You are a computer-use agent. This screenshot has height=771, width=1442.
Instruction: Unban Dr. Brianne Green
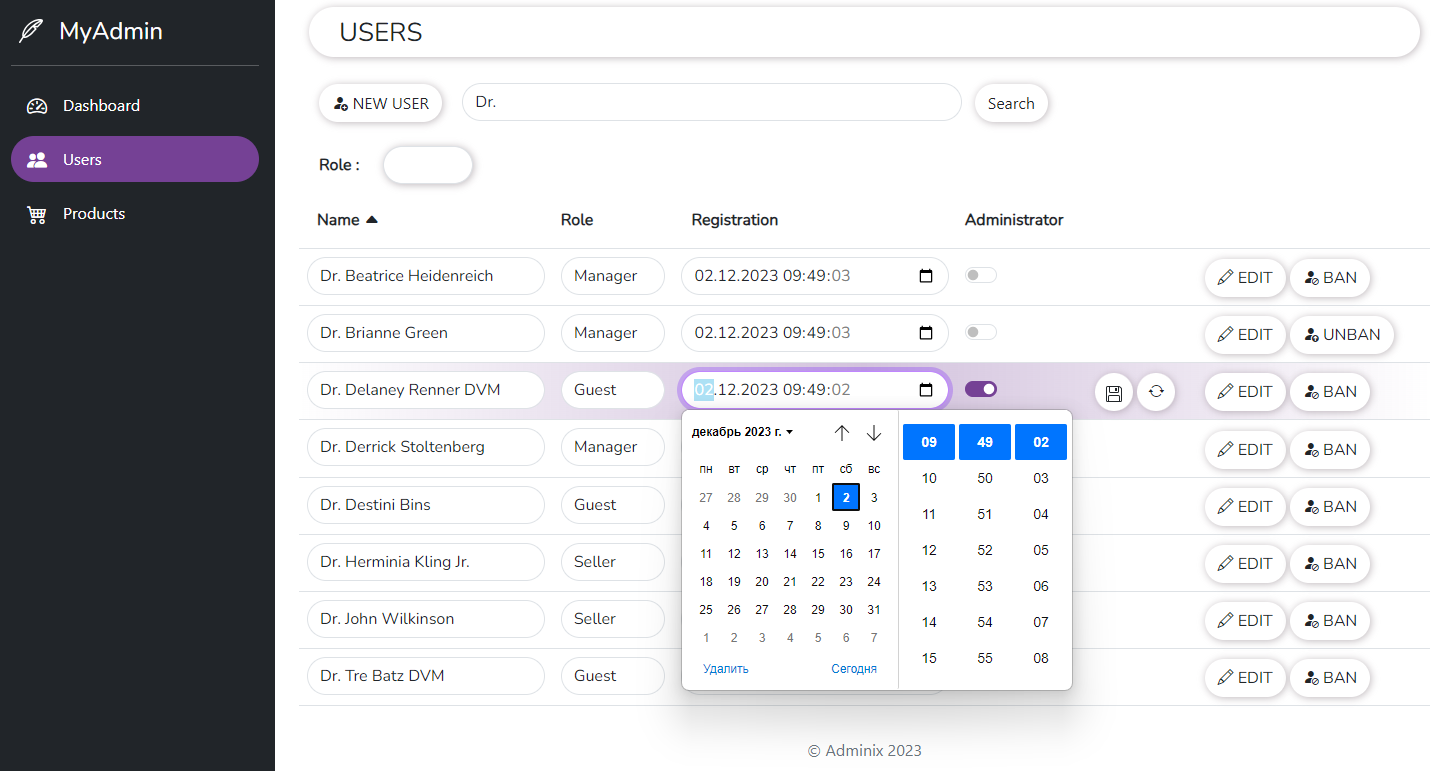coord(1342,335)
